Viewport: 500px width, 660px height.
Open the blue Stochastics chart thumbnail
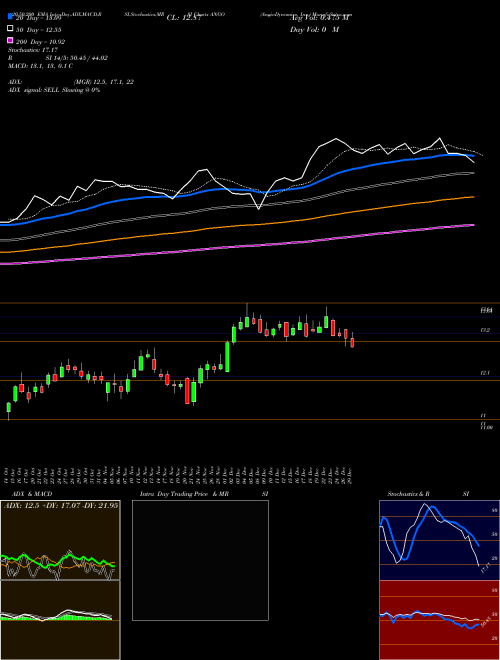tap(439, 540)
